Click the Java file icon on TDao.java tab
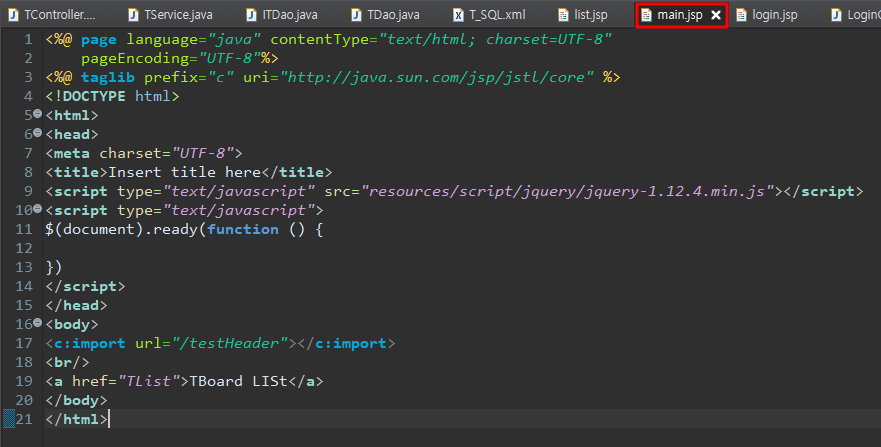Viewport: 881px width, 447px height. click(x=356, y=15)
